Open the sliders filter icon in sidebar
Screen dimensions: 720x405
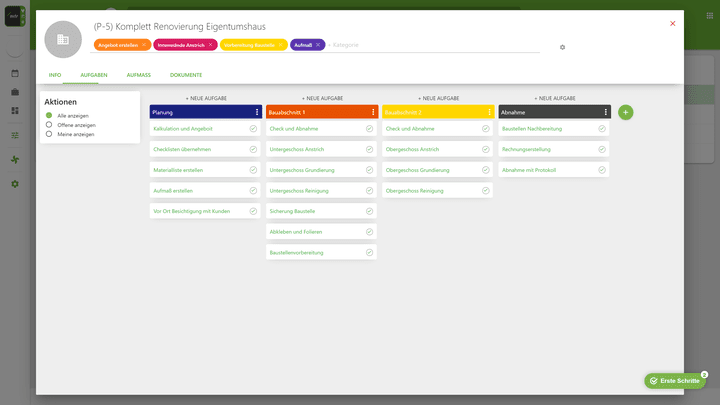(x=15, y=135)
